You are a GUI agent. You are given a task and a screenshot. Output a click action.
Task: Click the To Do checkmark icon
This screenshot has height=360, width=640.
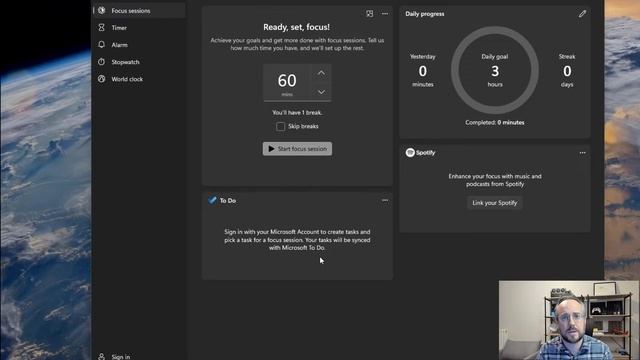point(212,200)
